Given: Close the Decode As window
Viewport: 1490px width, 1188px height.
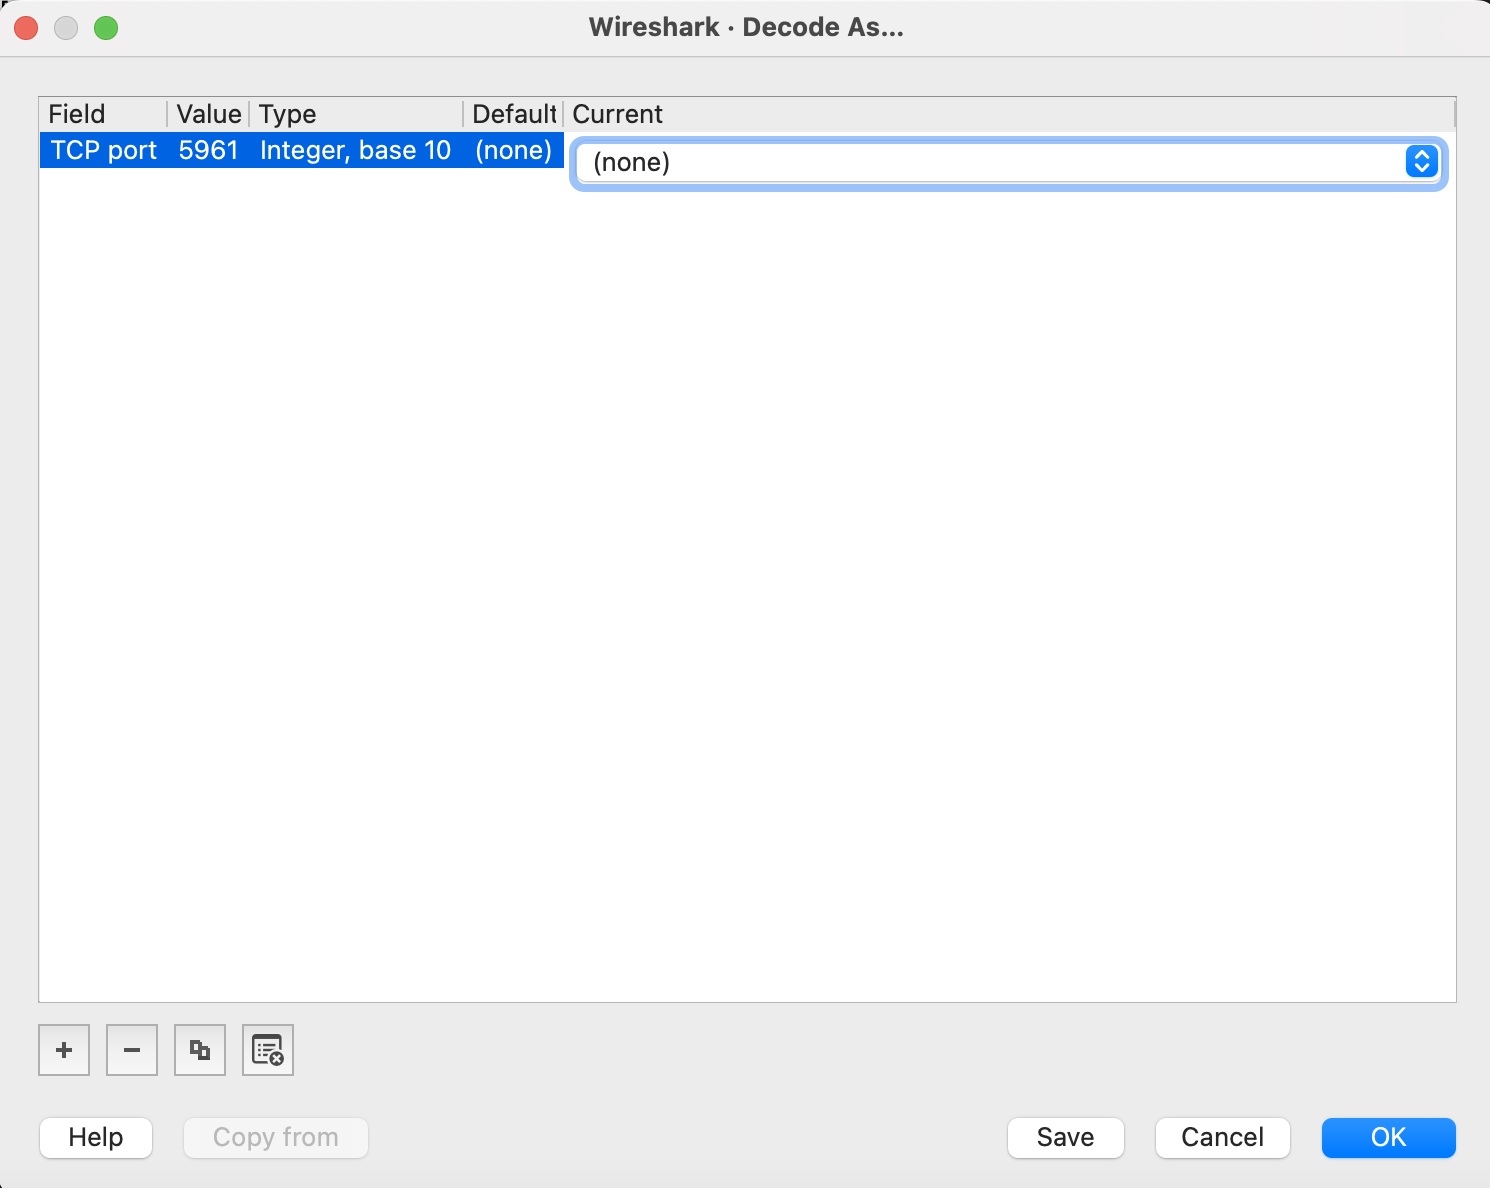Looking at the screenshot, I should pyautogui.click(x=26, y=28).
